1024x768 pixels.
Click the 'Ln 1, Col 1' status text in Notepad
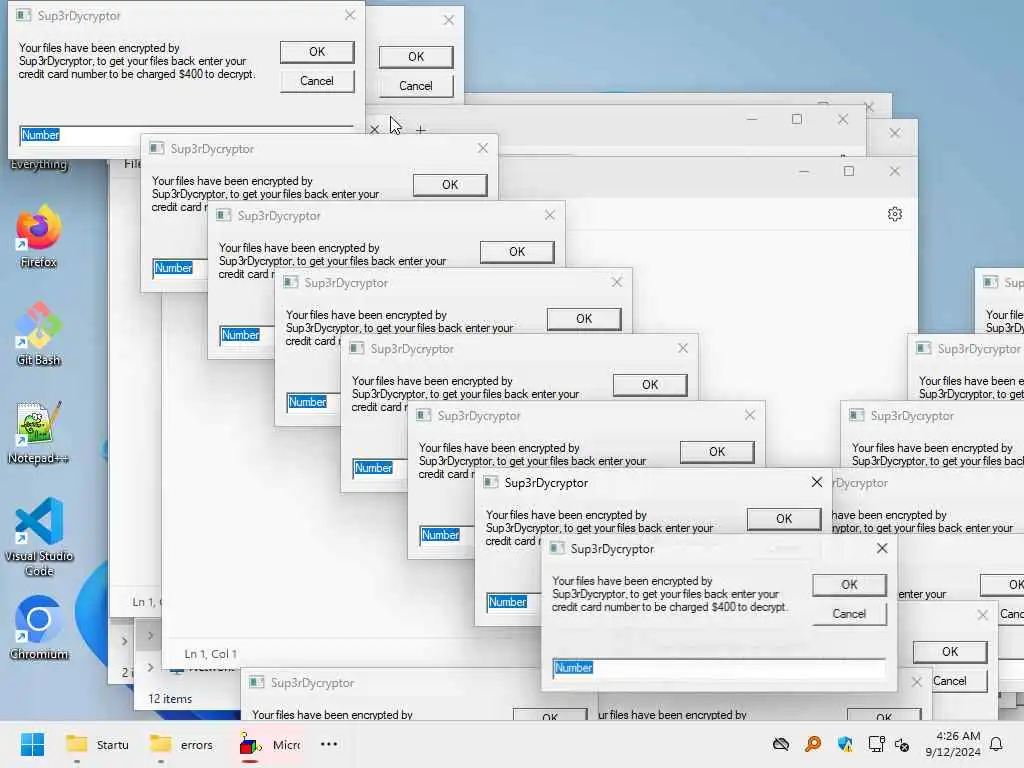tap(210, 654)
